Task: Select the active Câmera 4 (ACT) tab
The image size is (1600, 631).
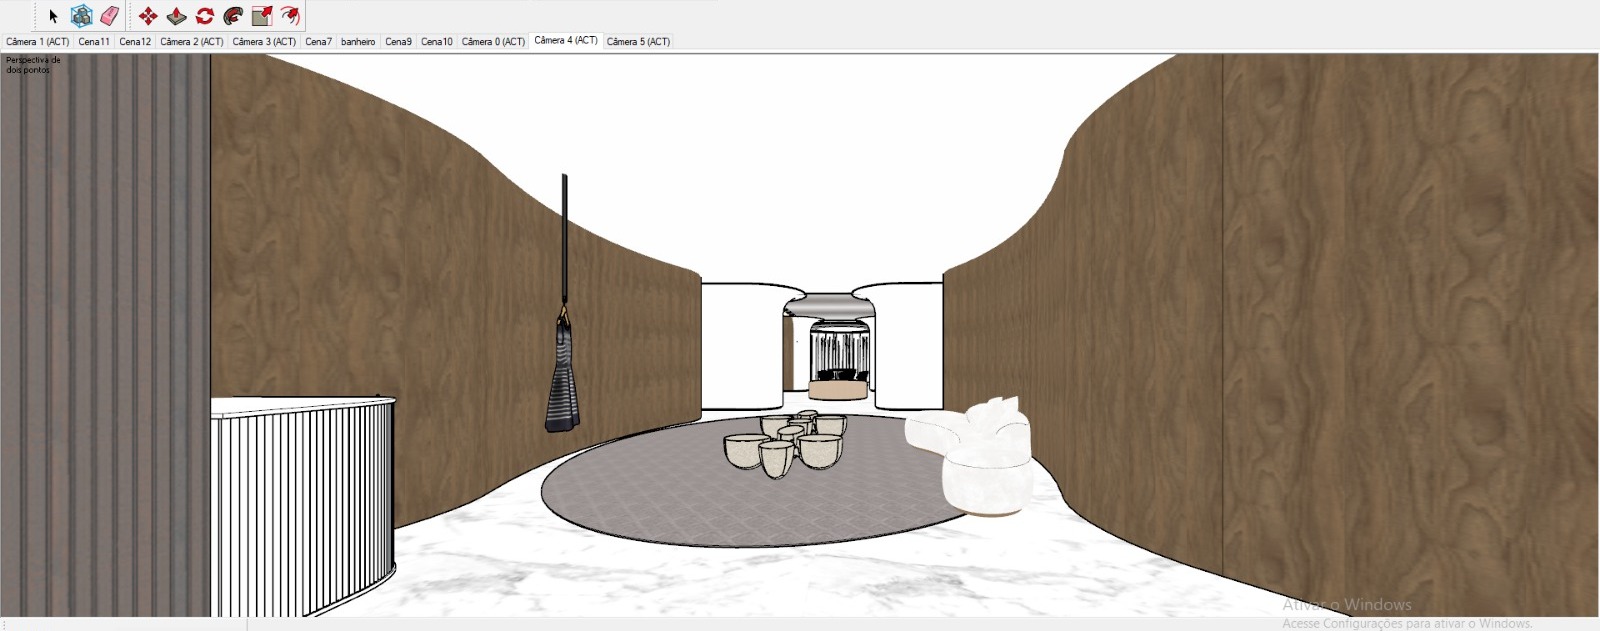Action: click(566, 40)
